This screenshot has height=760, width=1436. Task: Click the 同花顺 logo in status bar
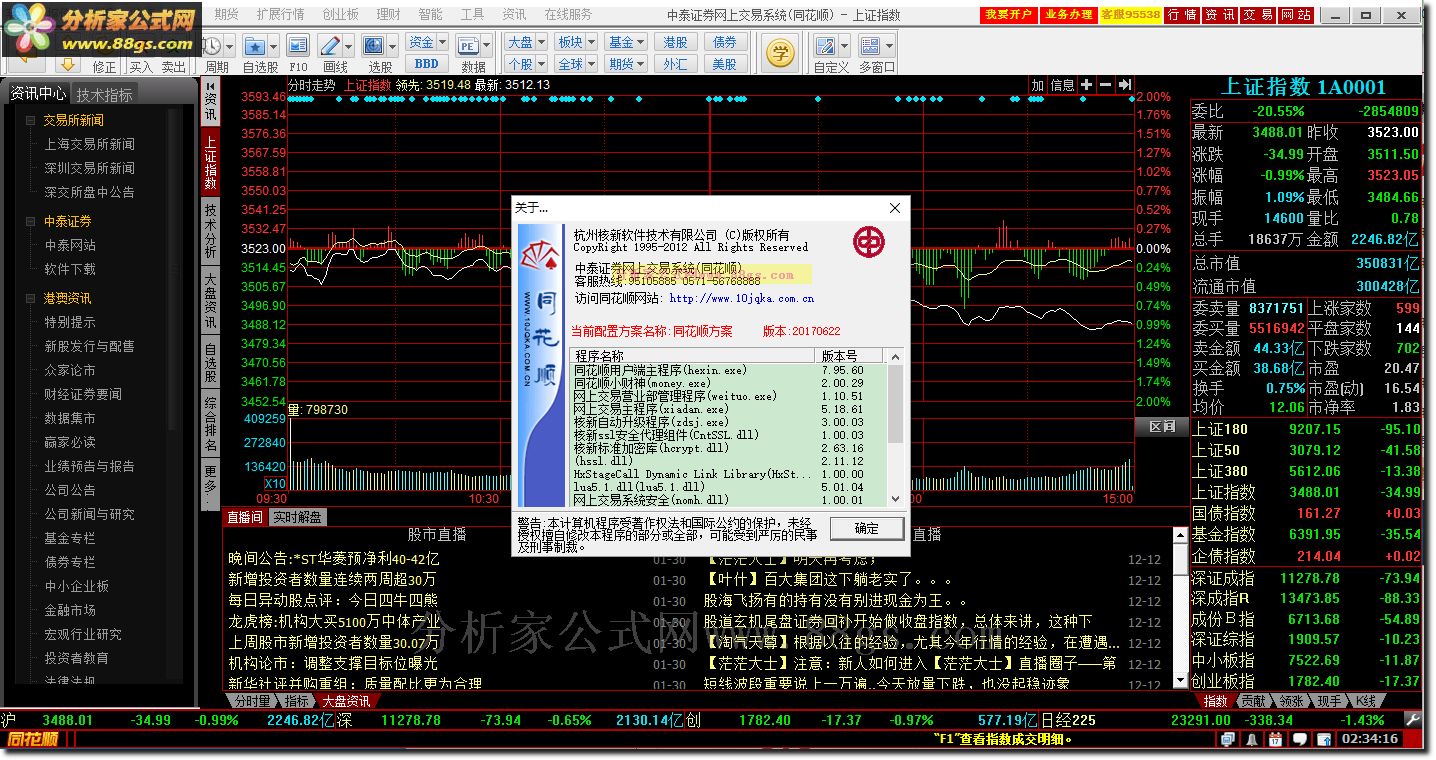[x=33, y=740]
